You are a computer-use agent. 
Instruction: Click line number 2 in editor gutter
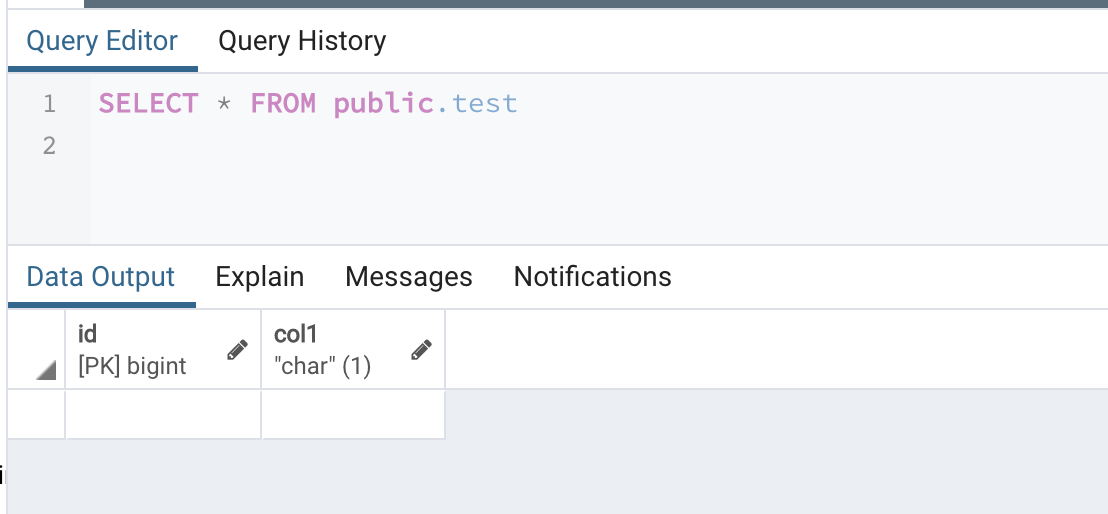[x=49, y=146]
